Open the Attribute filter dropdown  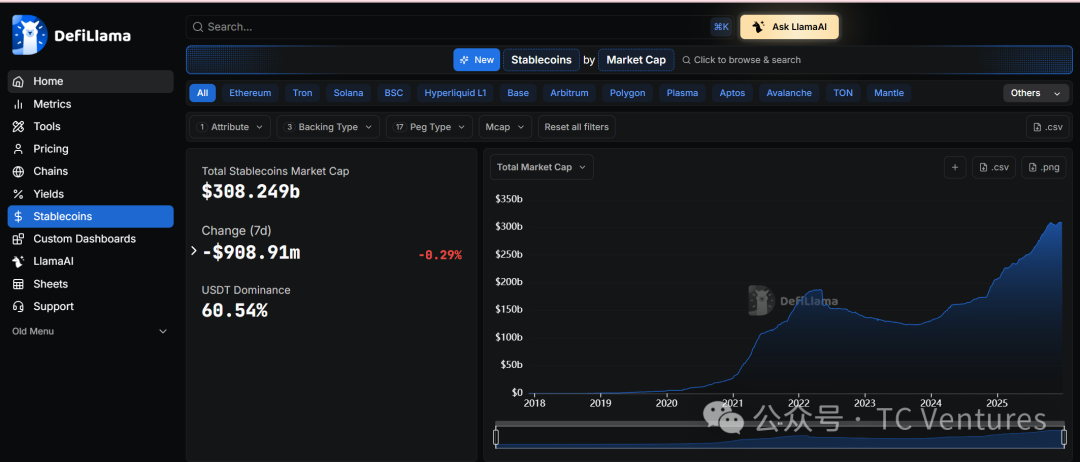230,127
